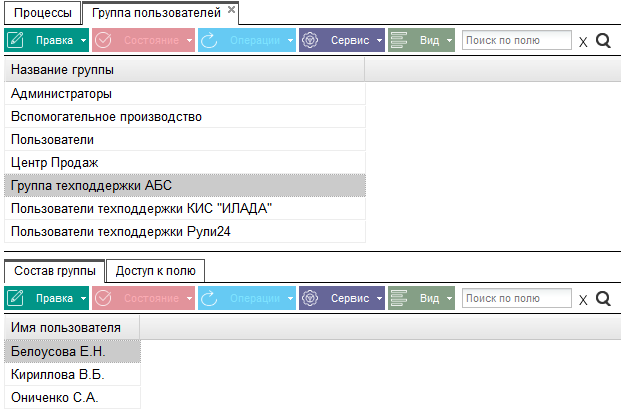Click the magnifier search icon in the lower toolbar
The image size is (621, 409).
(603, 299)
